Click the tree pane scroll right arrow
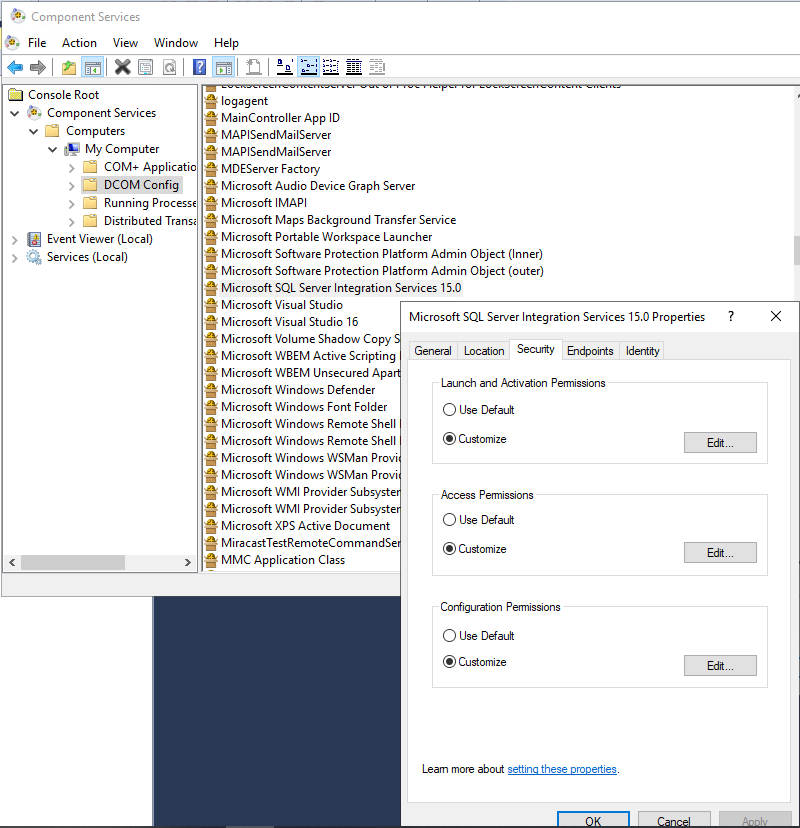800x828 pixels. pyautogui.click(x=187, y=562)
